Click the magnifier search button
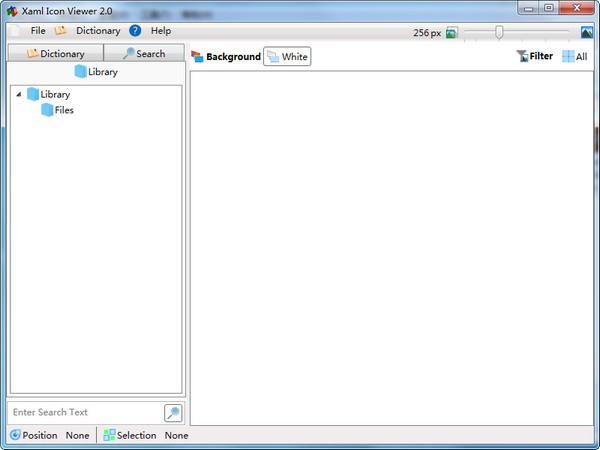 click(173, 413)
